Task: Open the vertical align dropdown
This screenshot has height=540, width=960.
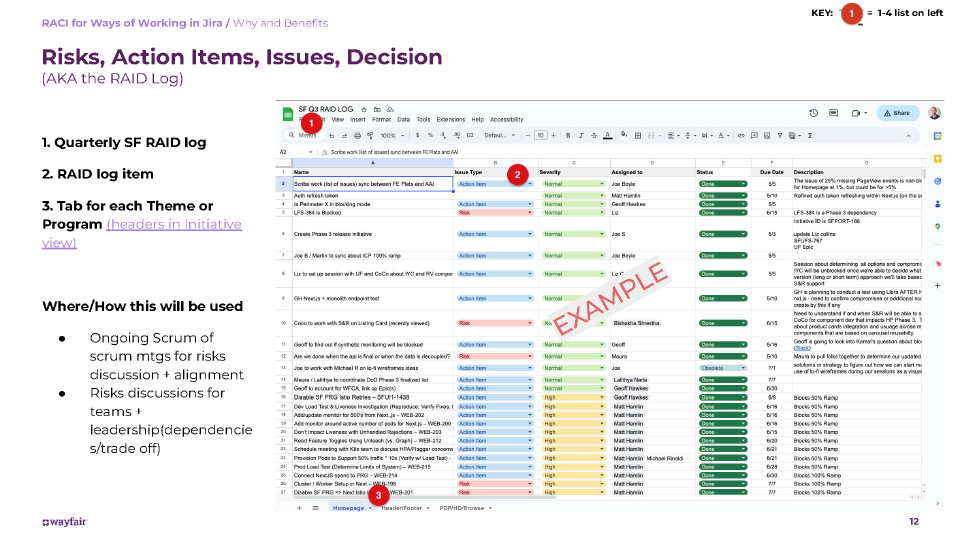Action: click(690, 135)
